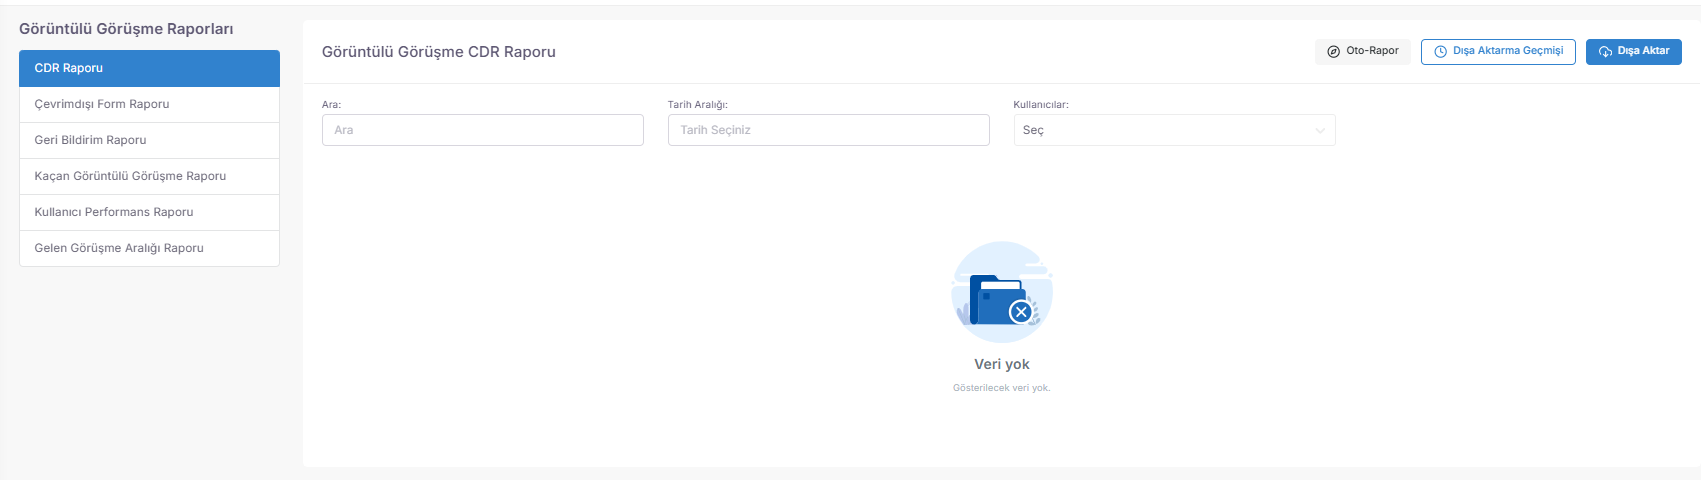Viewport: 1701px width, 480px height.
Task: Click the Görüntülü Görüşme Raporları sidebar title
Action: pyautogui.click(x=126, y=29)
